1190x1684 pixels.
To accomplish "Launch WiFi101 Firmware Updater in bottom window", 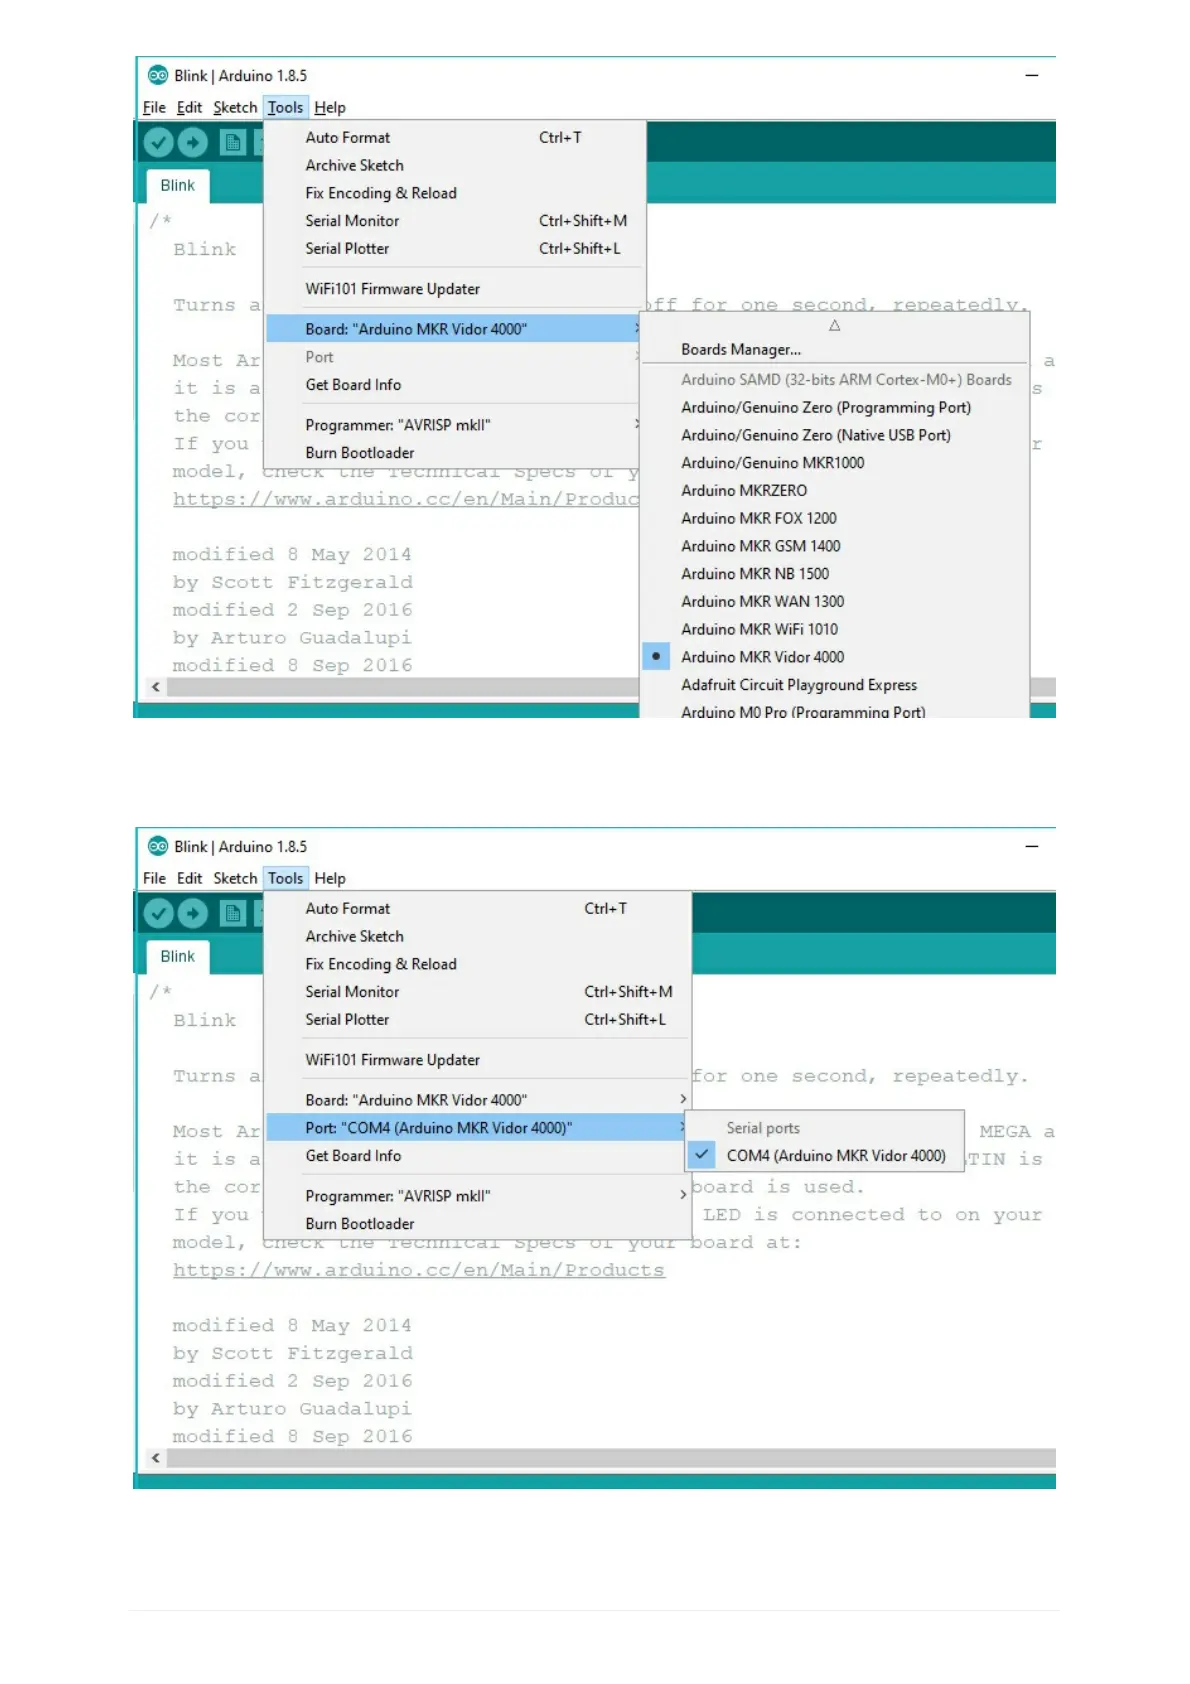I will (x=478, y=1059).
